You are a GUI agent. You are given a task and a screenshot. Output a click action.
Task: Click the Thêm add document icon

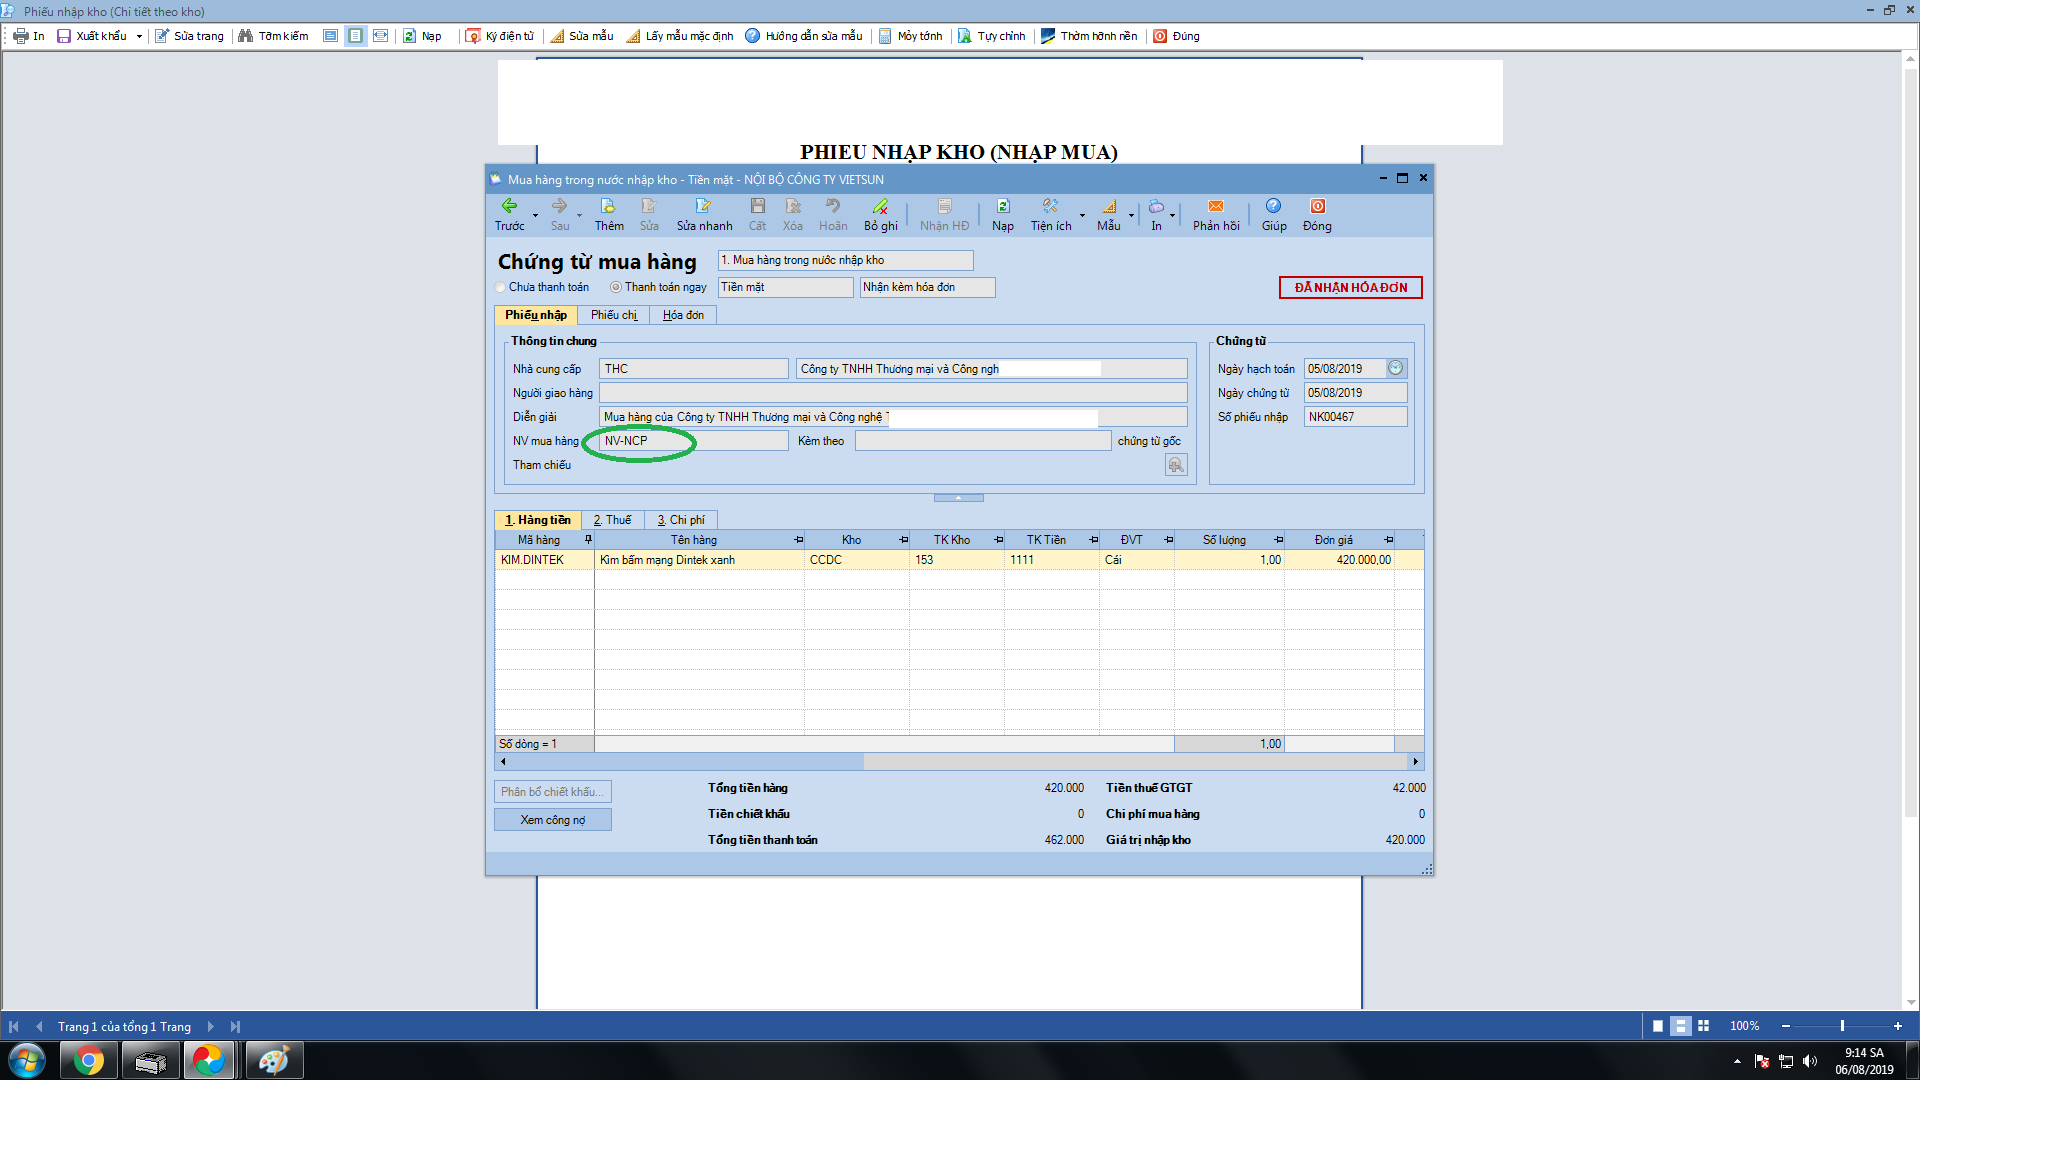click(x=608, y=206)
